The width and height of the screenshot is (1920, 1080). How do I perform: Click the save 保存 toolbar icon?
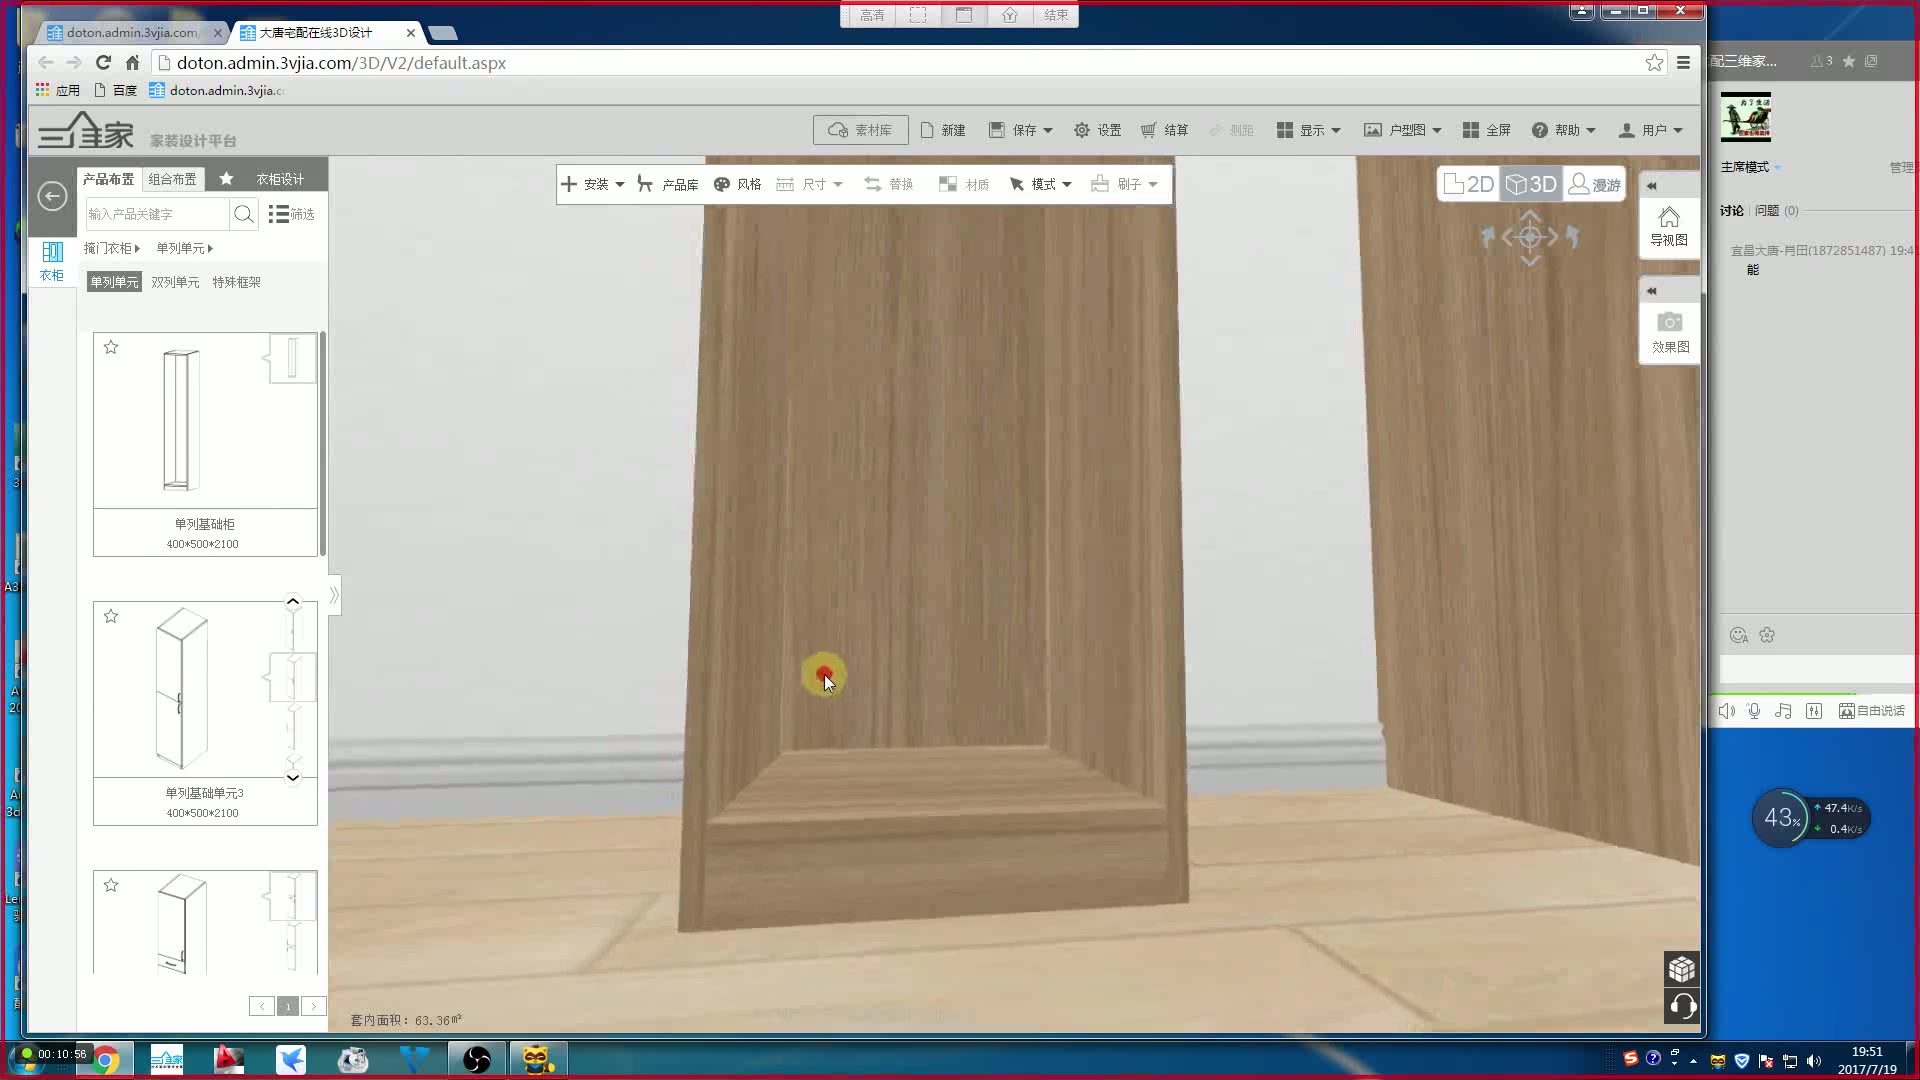point(1022,129)
